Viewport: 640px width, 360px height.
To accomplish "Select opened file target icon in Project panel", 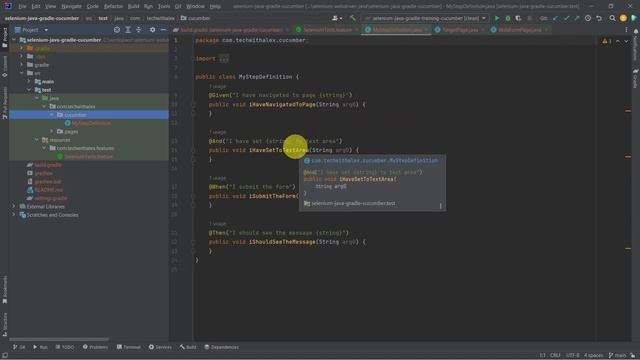I will coord(117,30).
